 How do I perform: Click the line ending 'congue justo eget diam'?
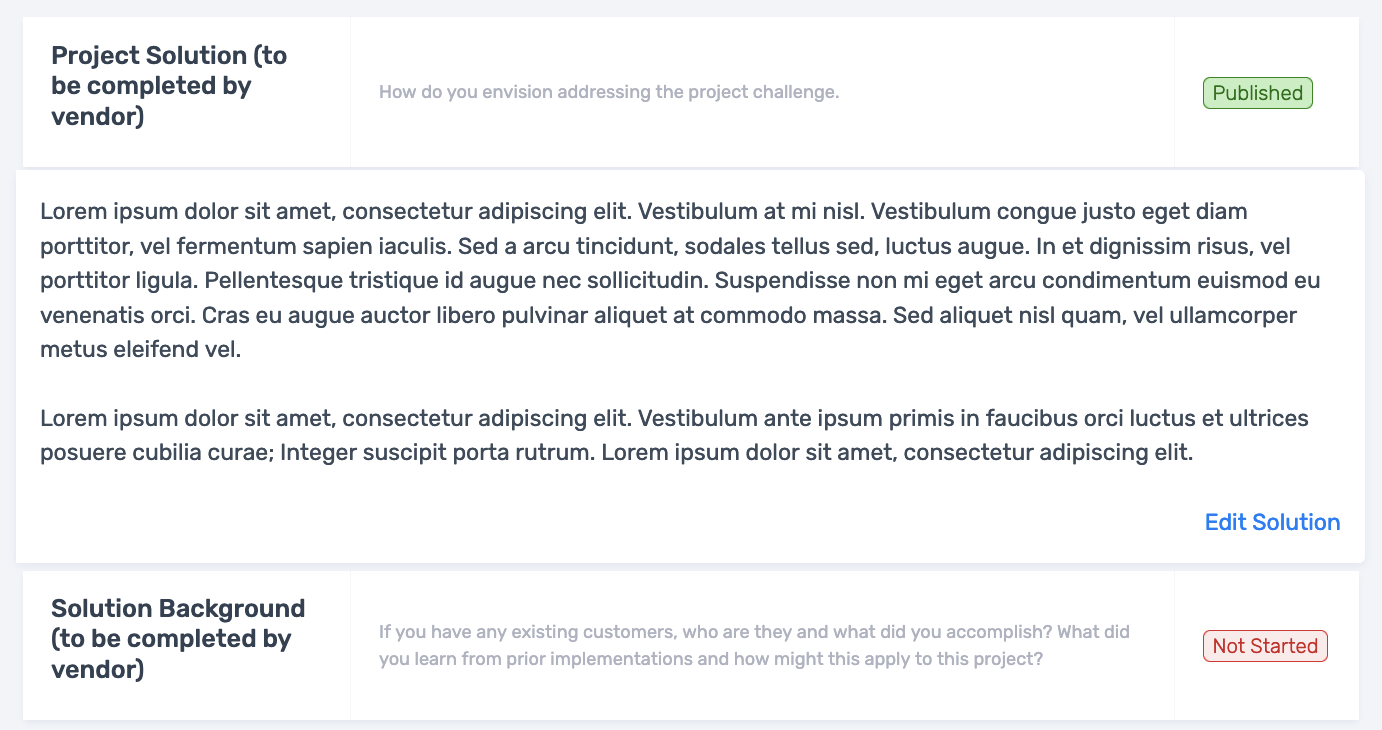pyautogui.click(x=644, y=212)
